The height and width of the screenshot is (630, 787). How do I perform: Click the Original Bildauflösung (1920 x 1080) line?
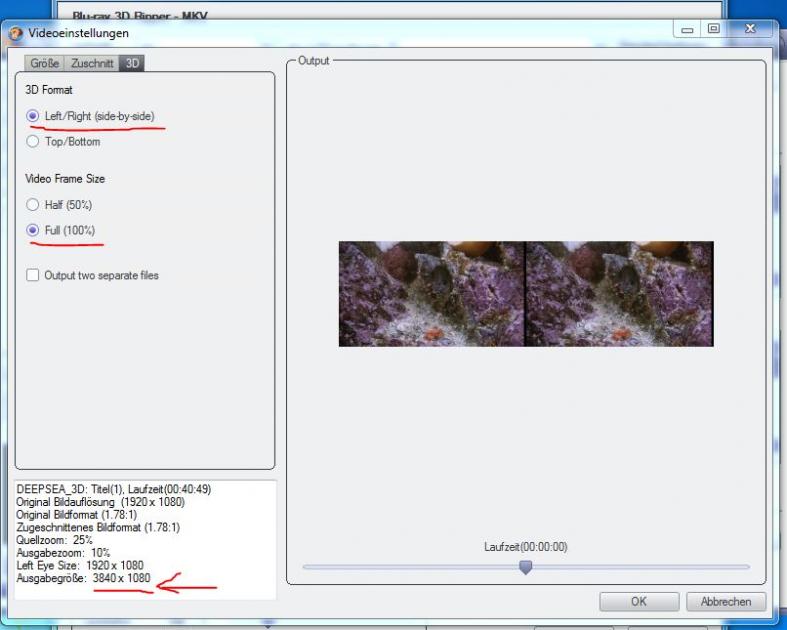click(100, 501)
